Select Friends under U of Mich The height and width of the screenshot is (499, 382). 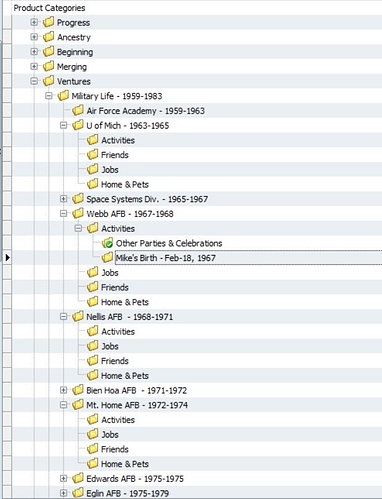click(115, 155)
